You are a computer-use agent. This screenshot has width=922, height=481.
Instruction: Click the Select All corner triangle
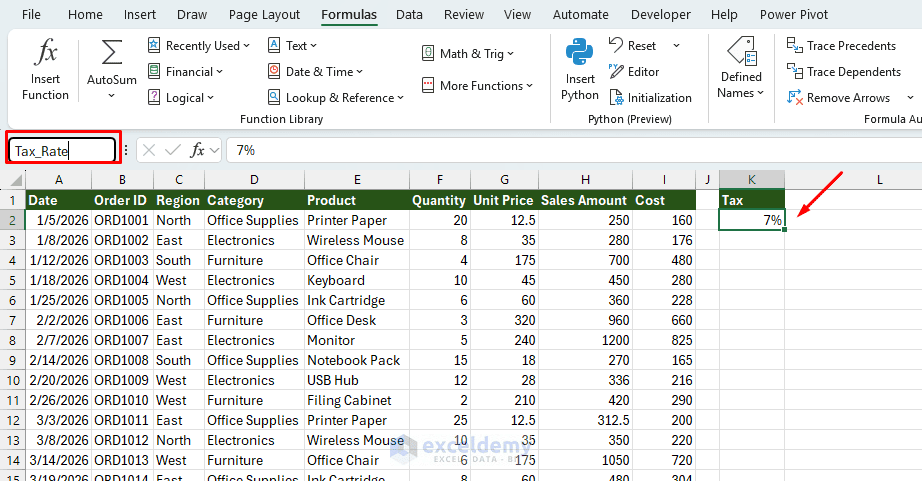16,180
